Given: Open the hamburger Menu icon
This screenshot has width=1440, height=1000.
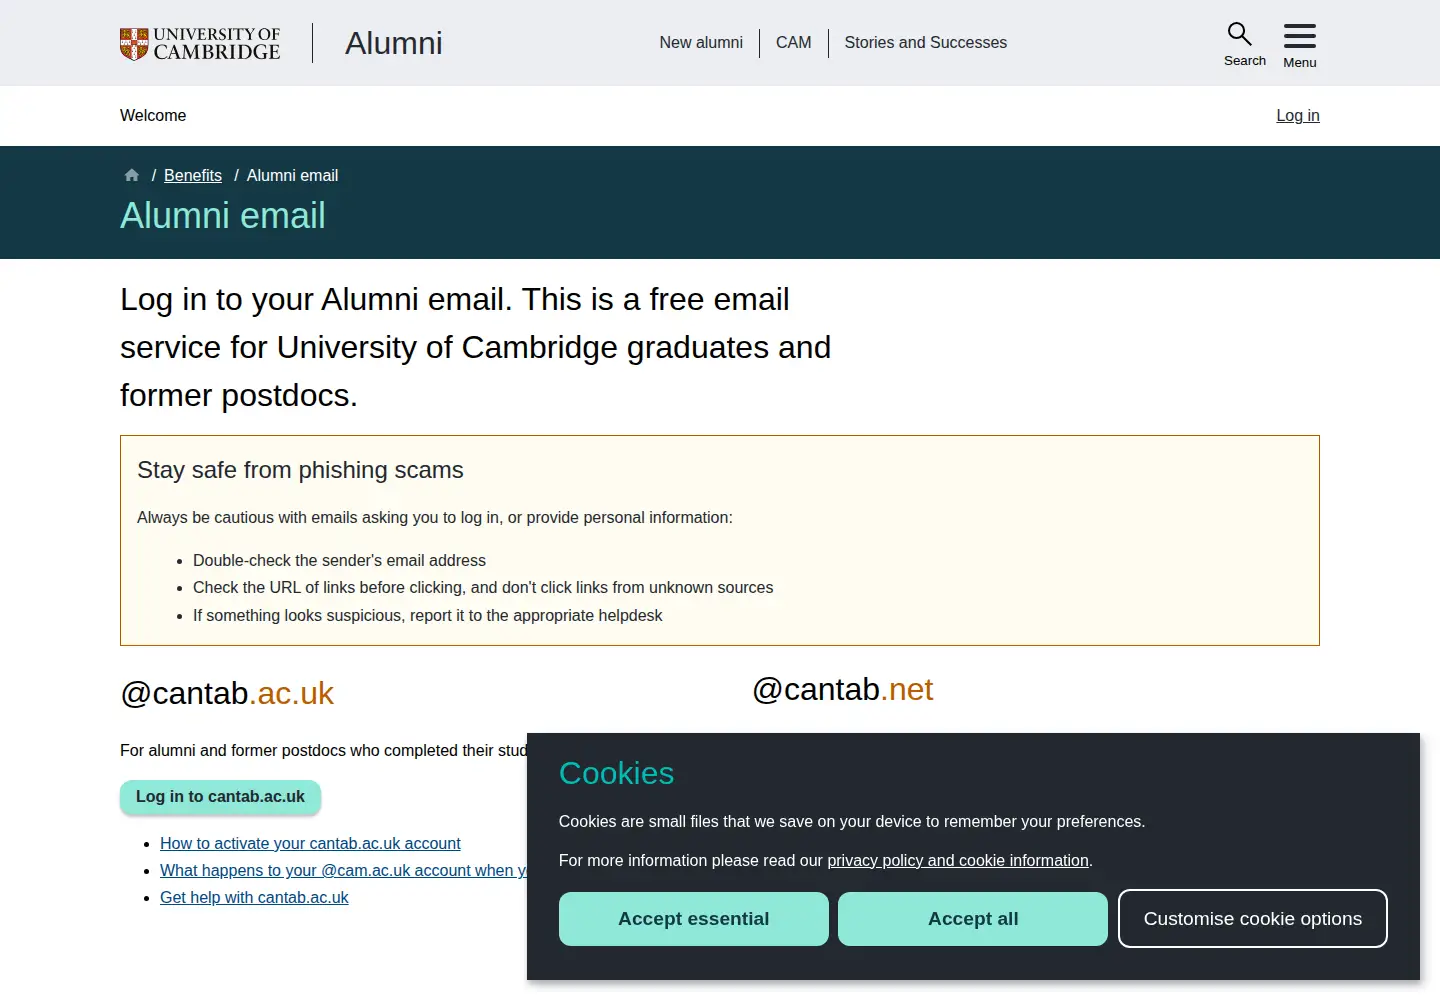Looking at the screenshot, I should click(1300, 36).
